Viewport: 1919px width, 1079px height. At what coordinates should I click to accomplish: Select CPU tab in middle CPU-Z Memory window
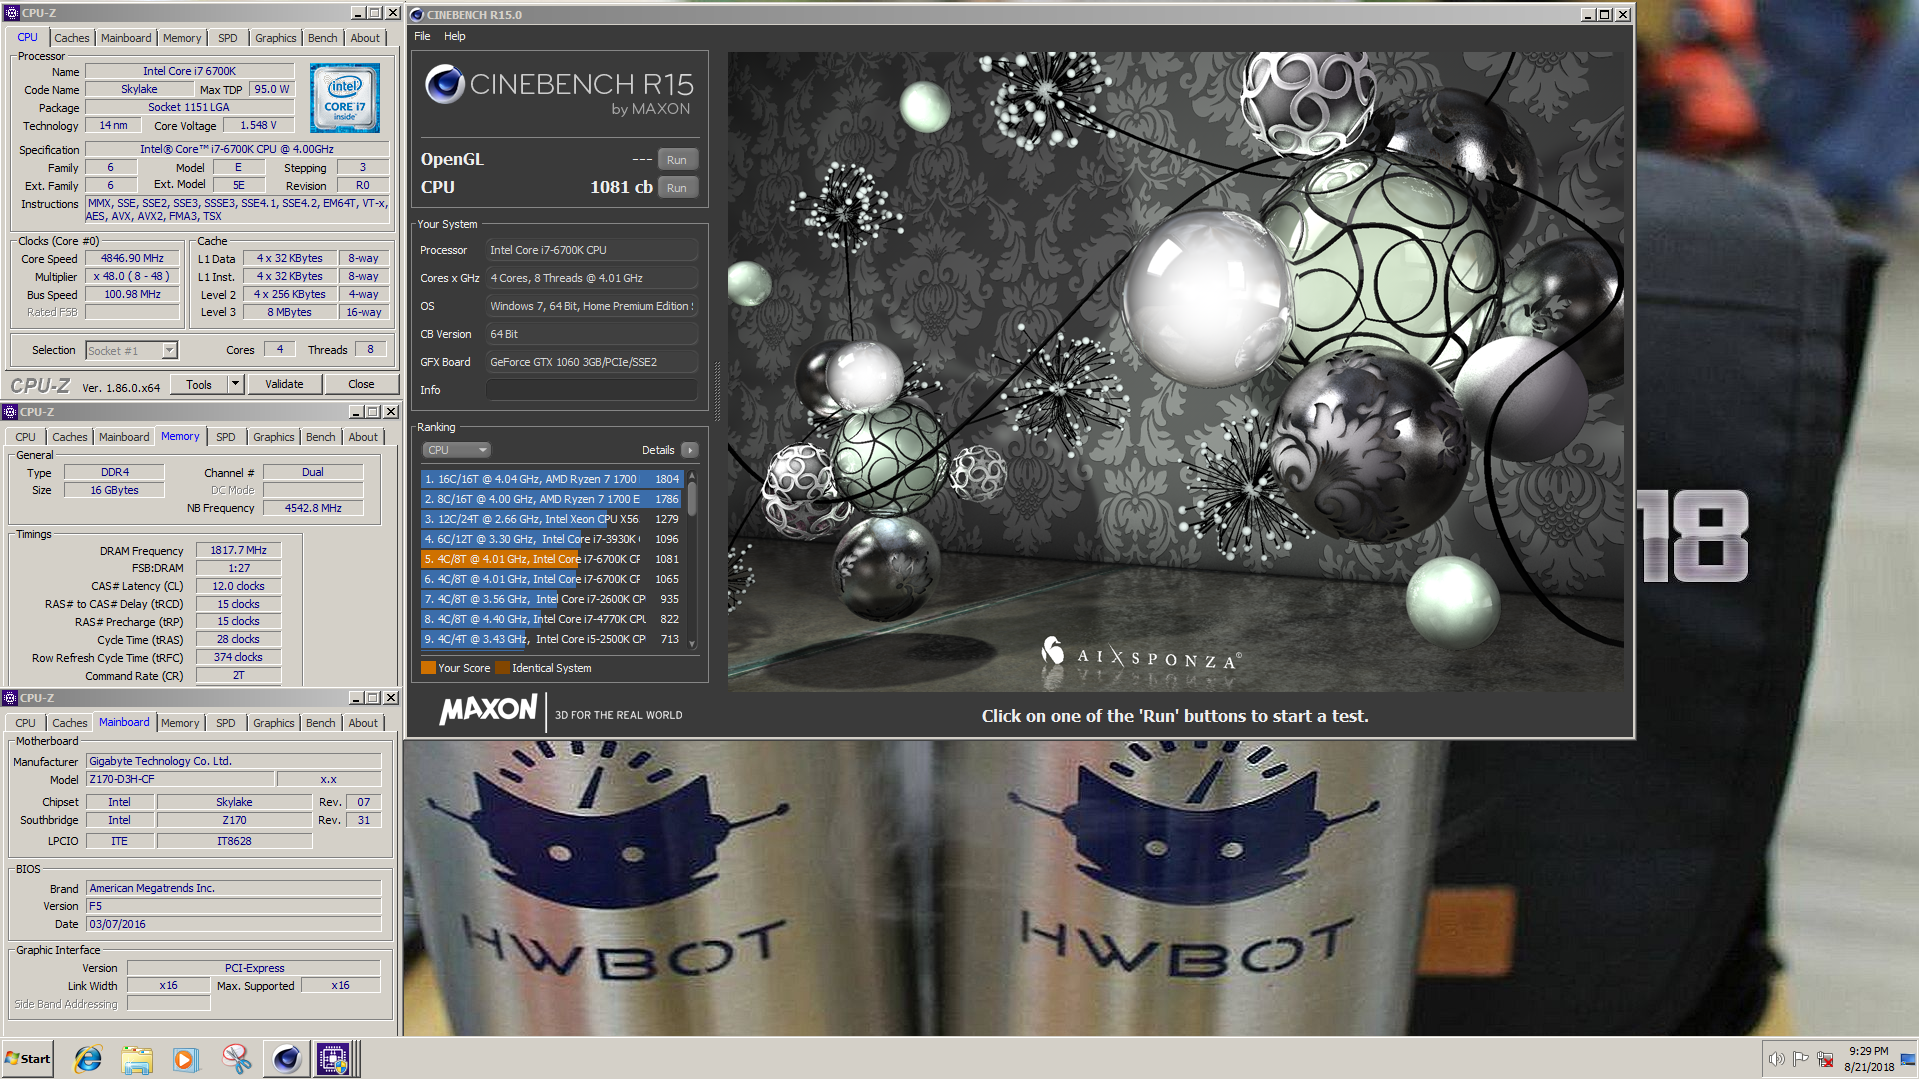pyautogui.click(x=25, y=437)
